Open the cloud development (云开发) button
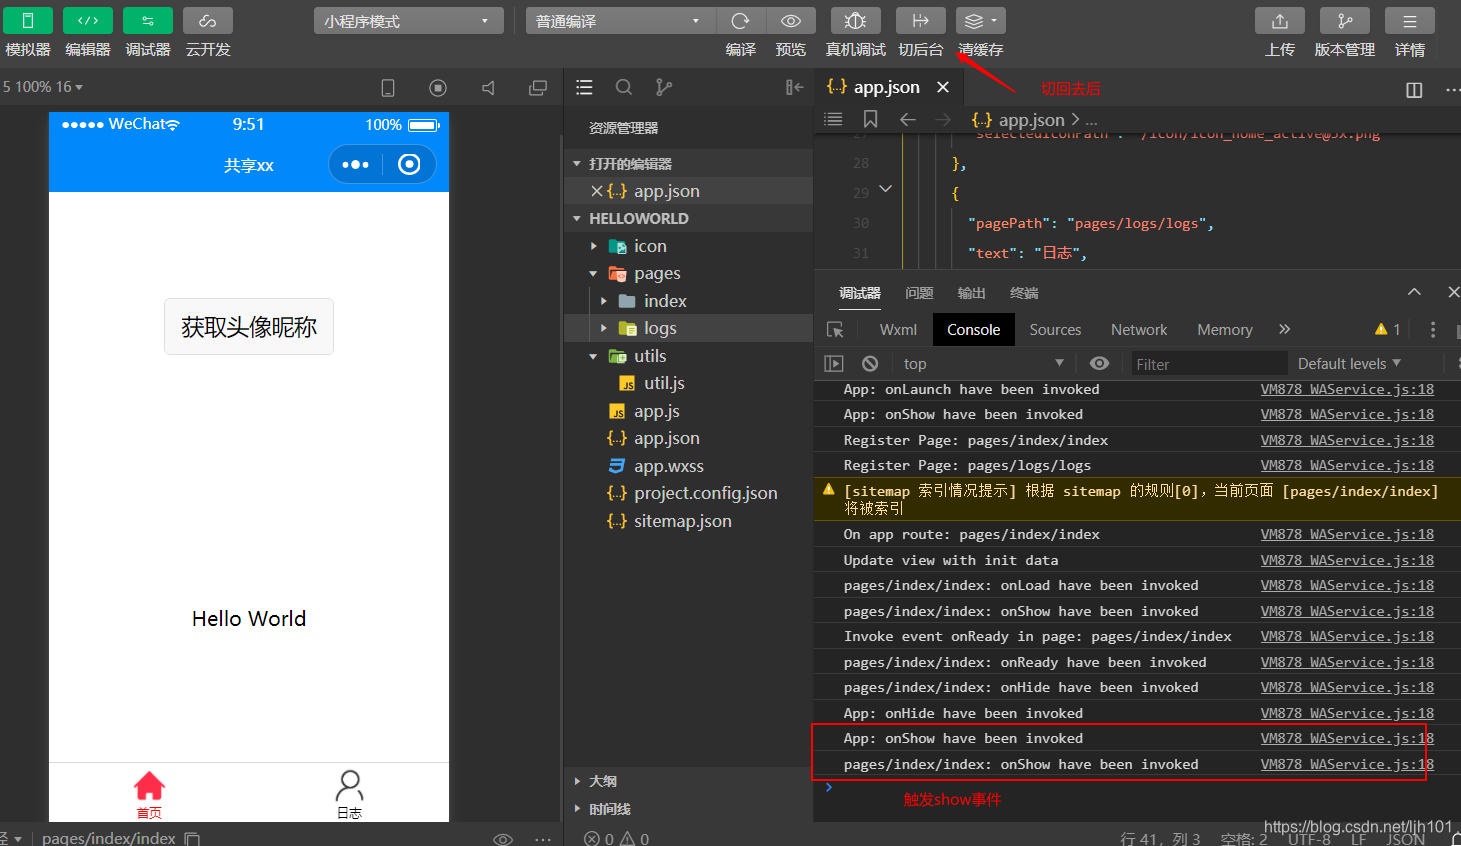This screenshot has height=846, width=1461. [208, 21]
